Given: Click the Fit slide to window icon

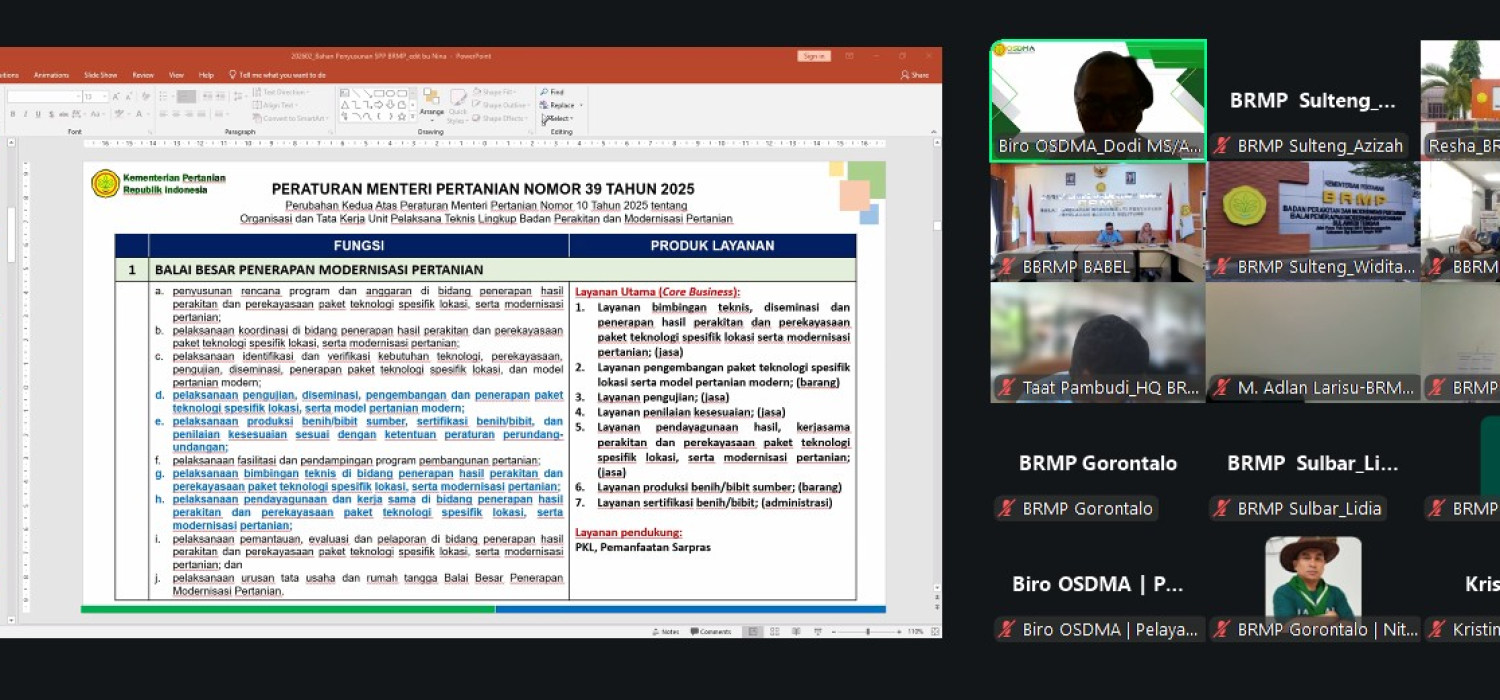Looking at the screenshot, I should tap(933, 632).
